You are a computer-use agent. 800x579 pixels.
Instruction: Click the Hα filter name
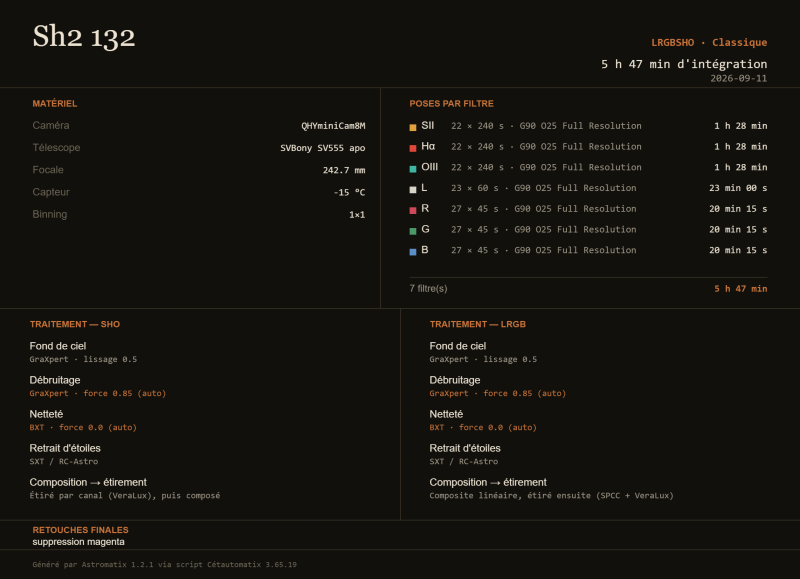tap(428, 146)
